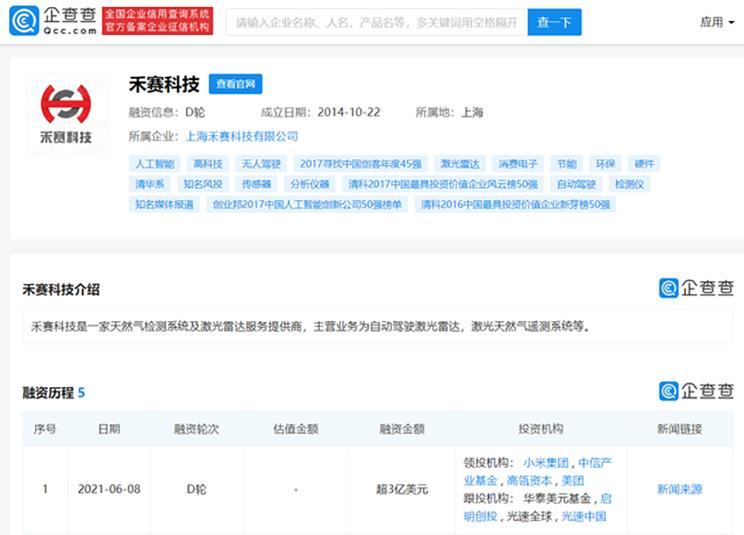This screenshot has width=744, height=535.
Task: Click the 查看官网 button
Action: (235, 84)
